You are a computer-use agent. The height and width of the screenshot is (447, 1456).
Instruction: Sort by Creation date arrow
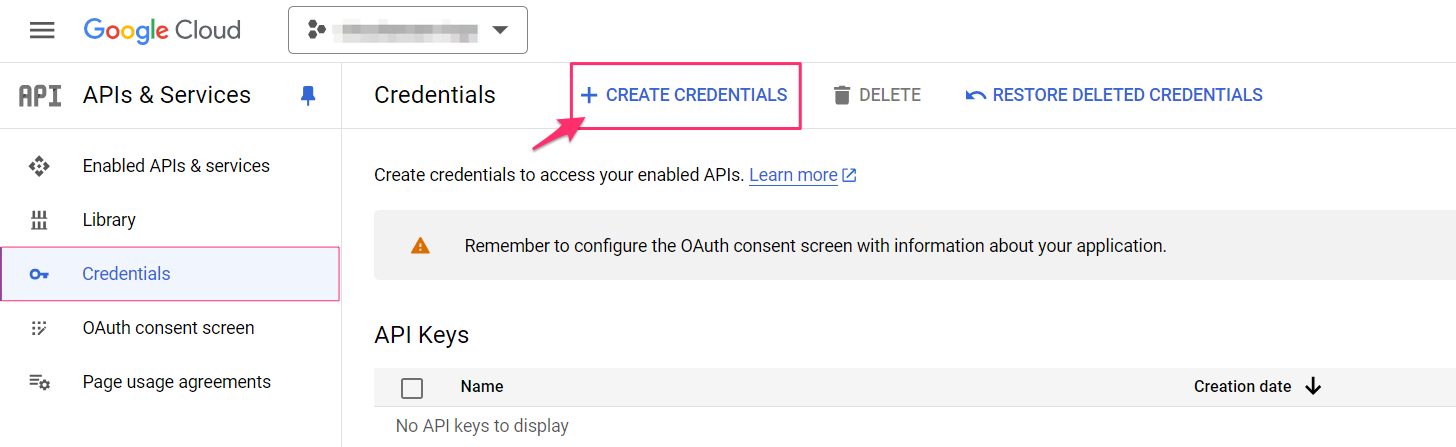(x=1313, y=387)
